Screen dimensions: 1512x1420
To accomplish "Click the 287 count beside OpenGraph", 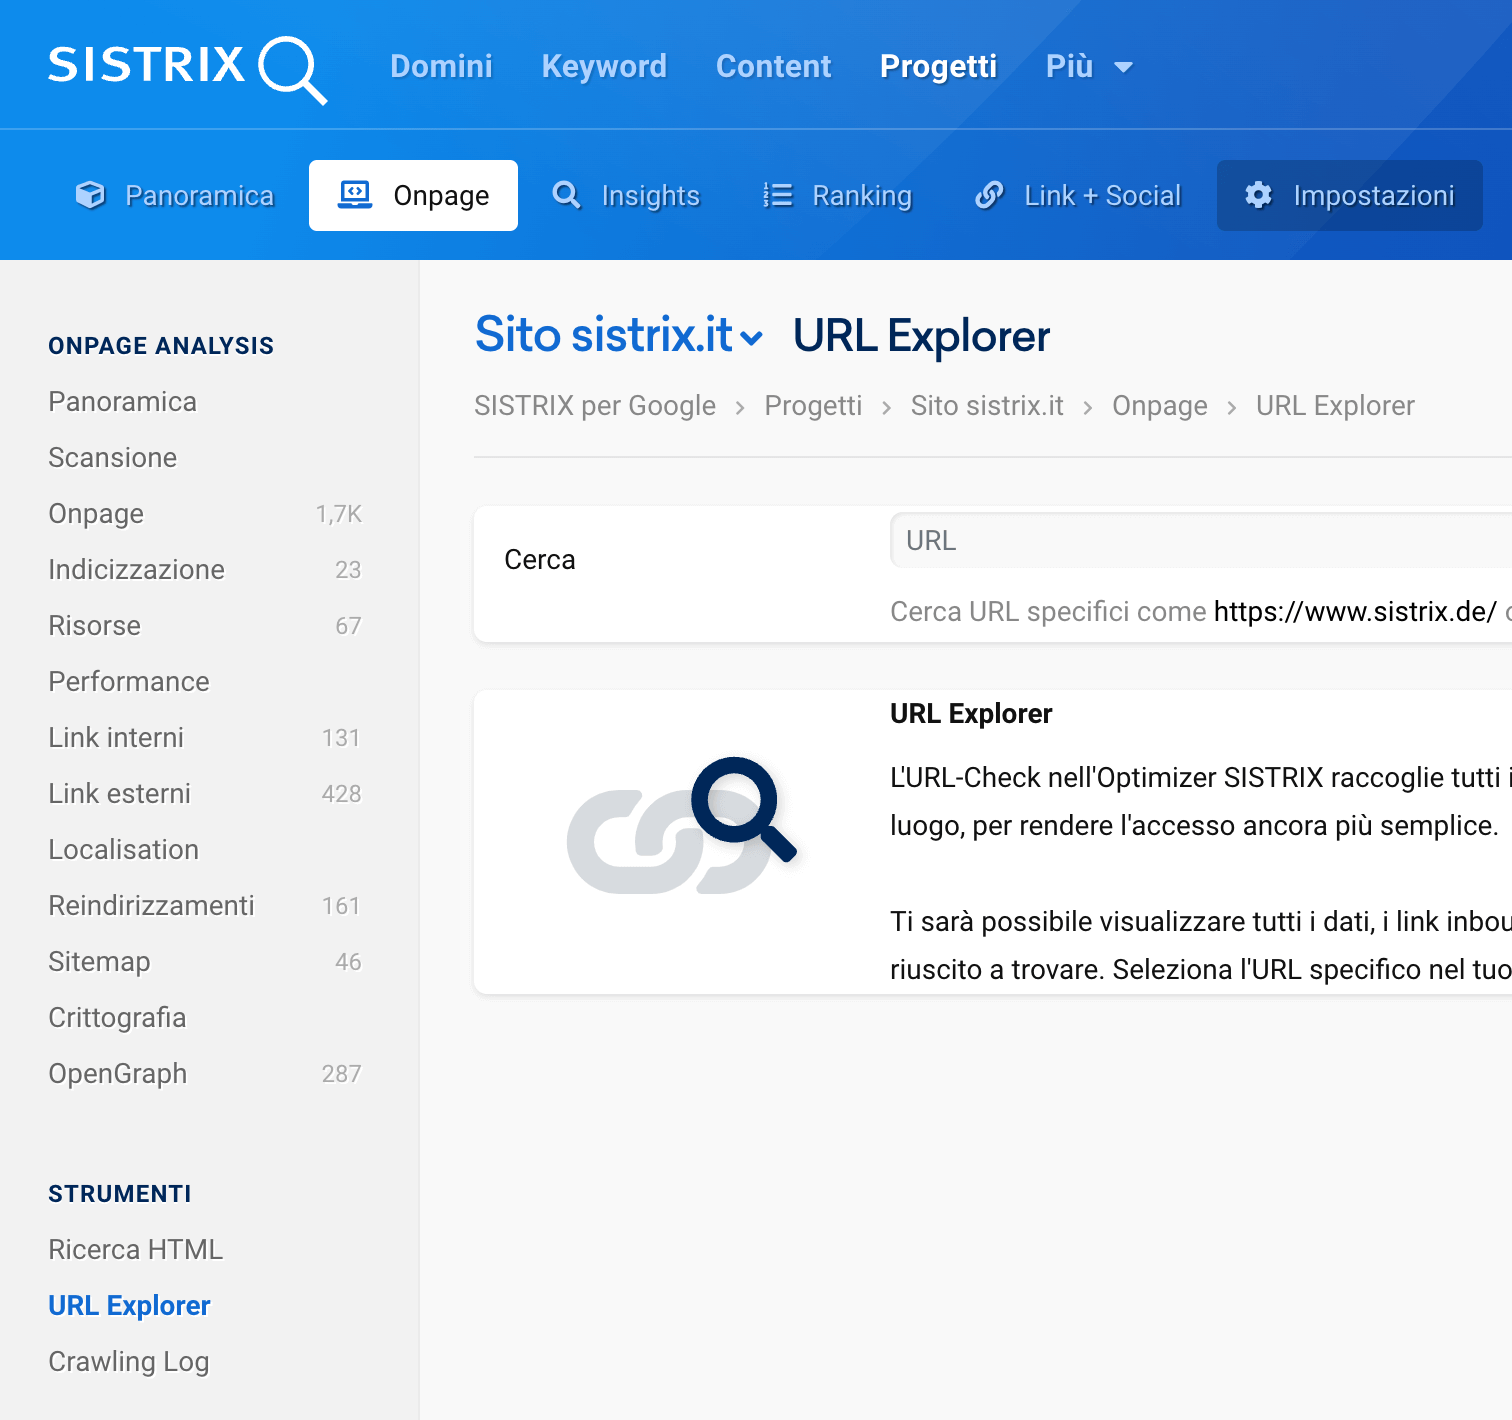I will (x=341, y=1074).
